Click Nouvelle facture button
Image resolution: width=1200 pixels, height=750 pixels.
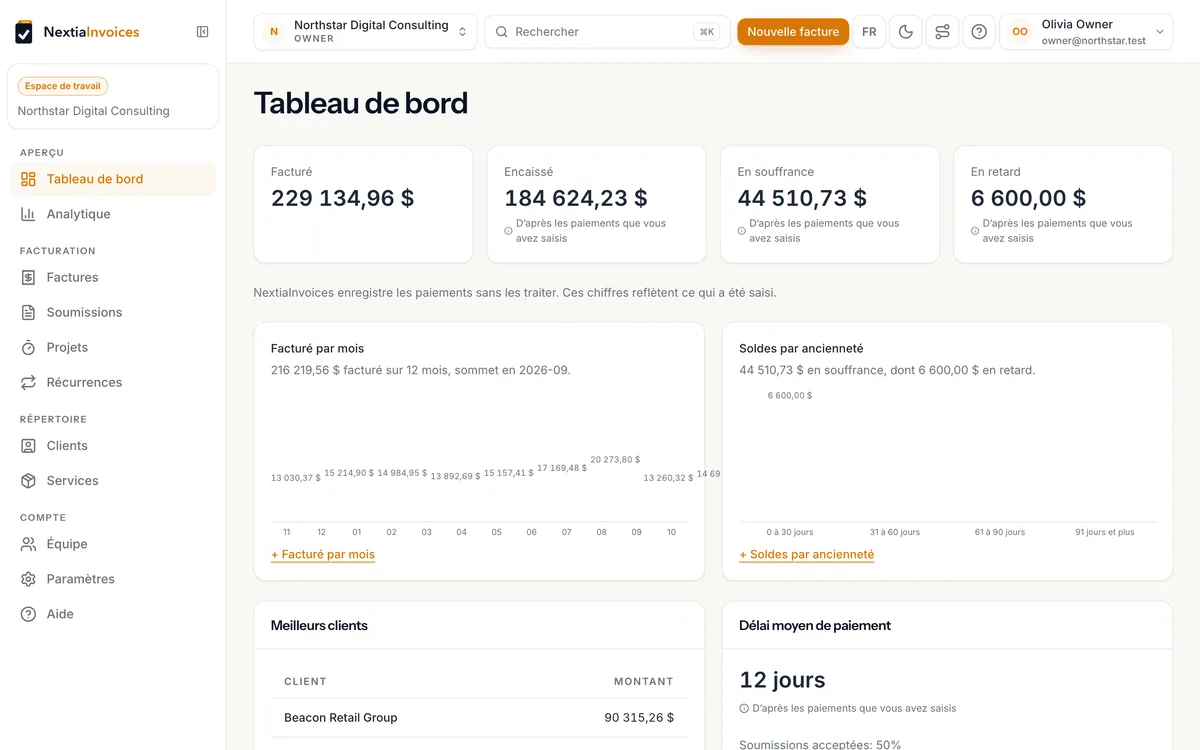click(793, 32)
